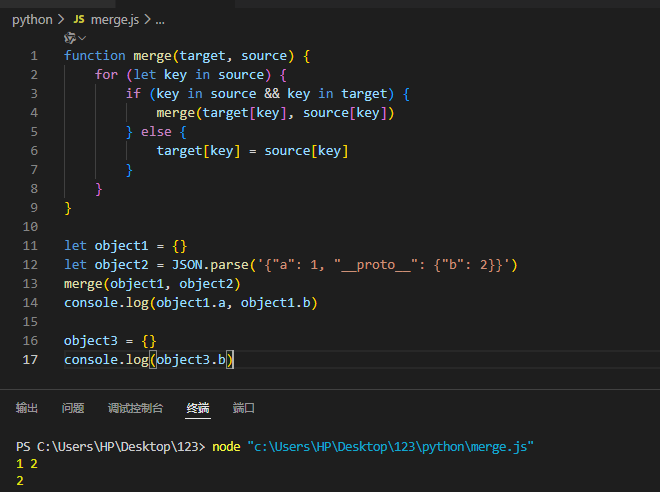Open the 调试控制台 tab
The image size is (660, 492).
click(135, 408)
